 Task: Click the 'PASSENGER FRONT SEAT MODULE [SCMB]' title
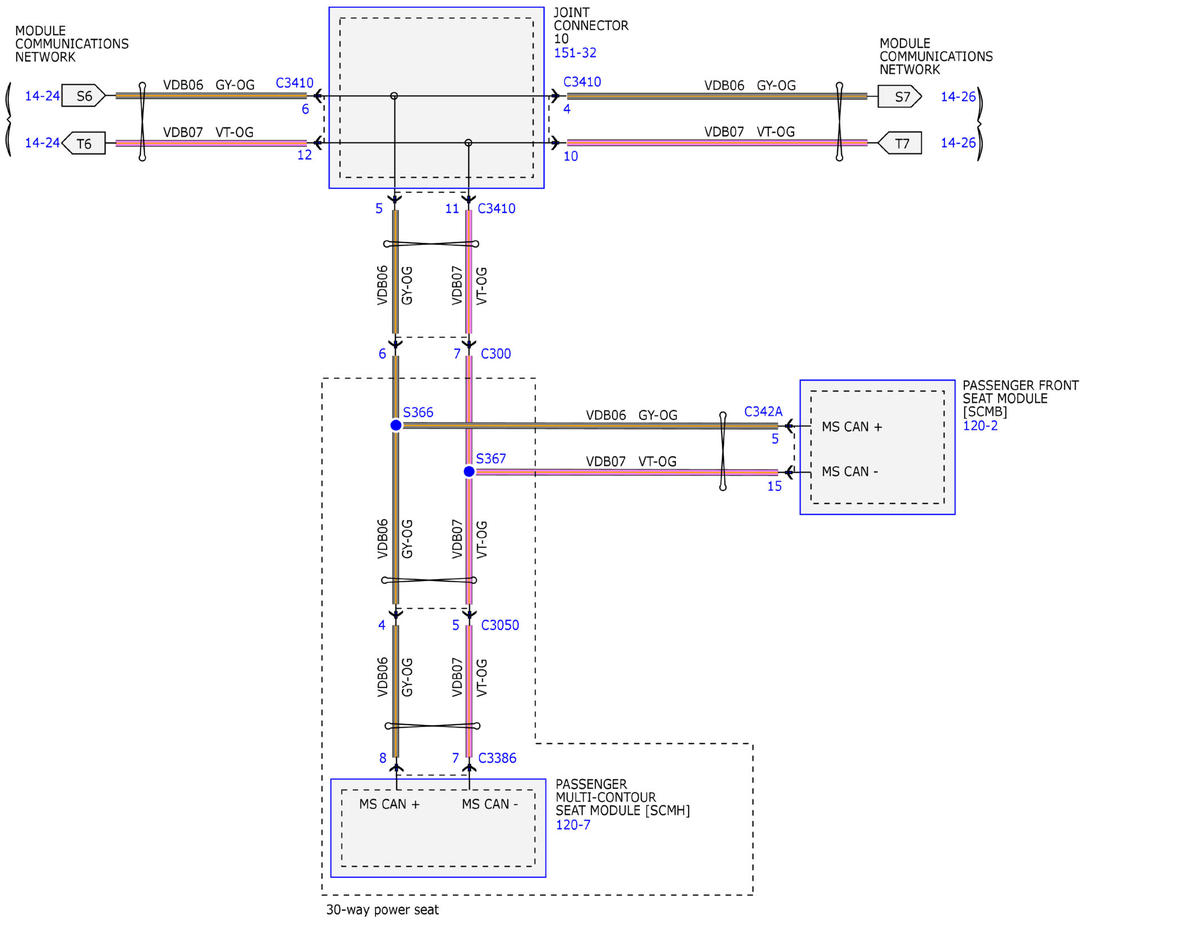point(1020,399)
